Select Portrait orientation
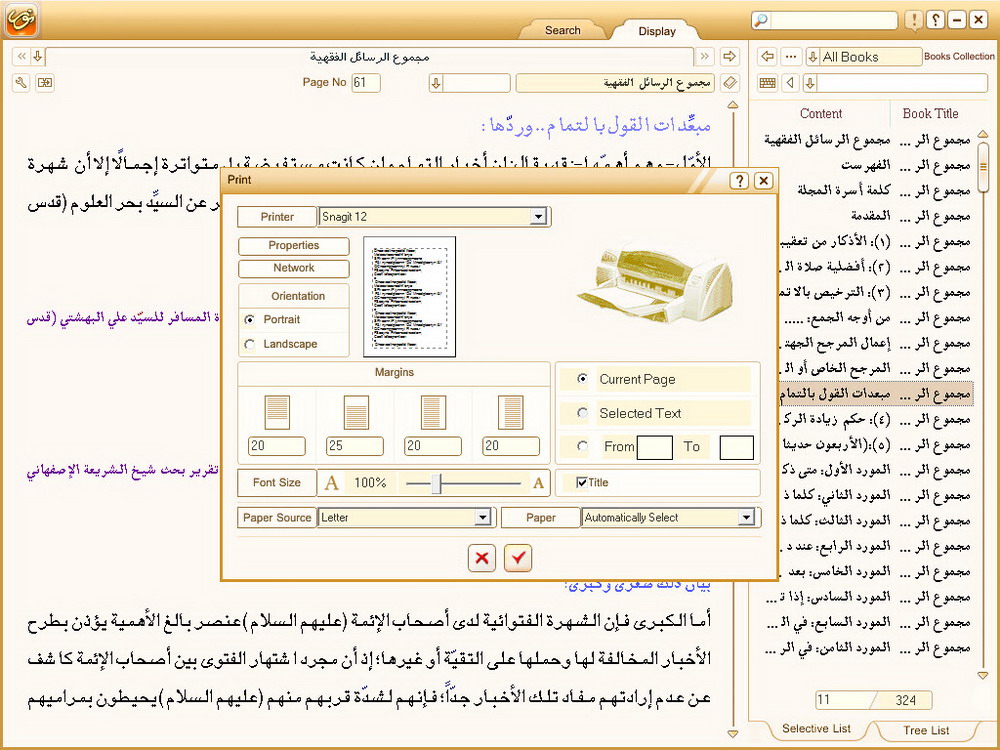Screen dimensions: 1000x750 249,320
